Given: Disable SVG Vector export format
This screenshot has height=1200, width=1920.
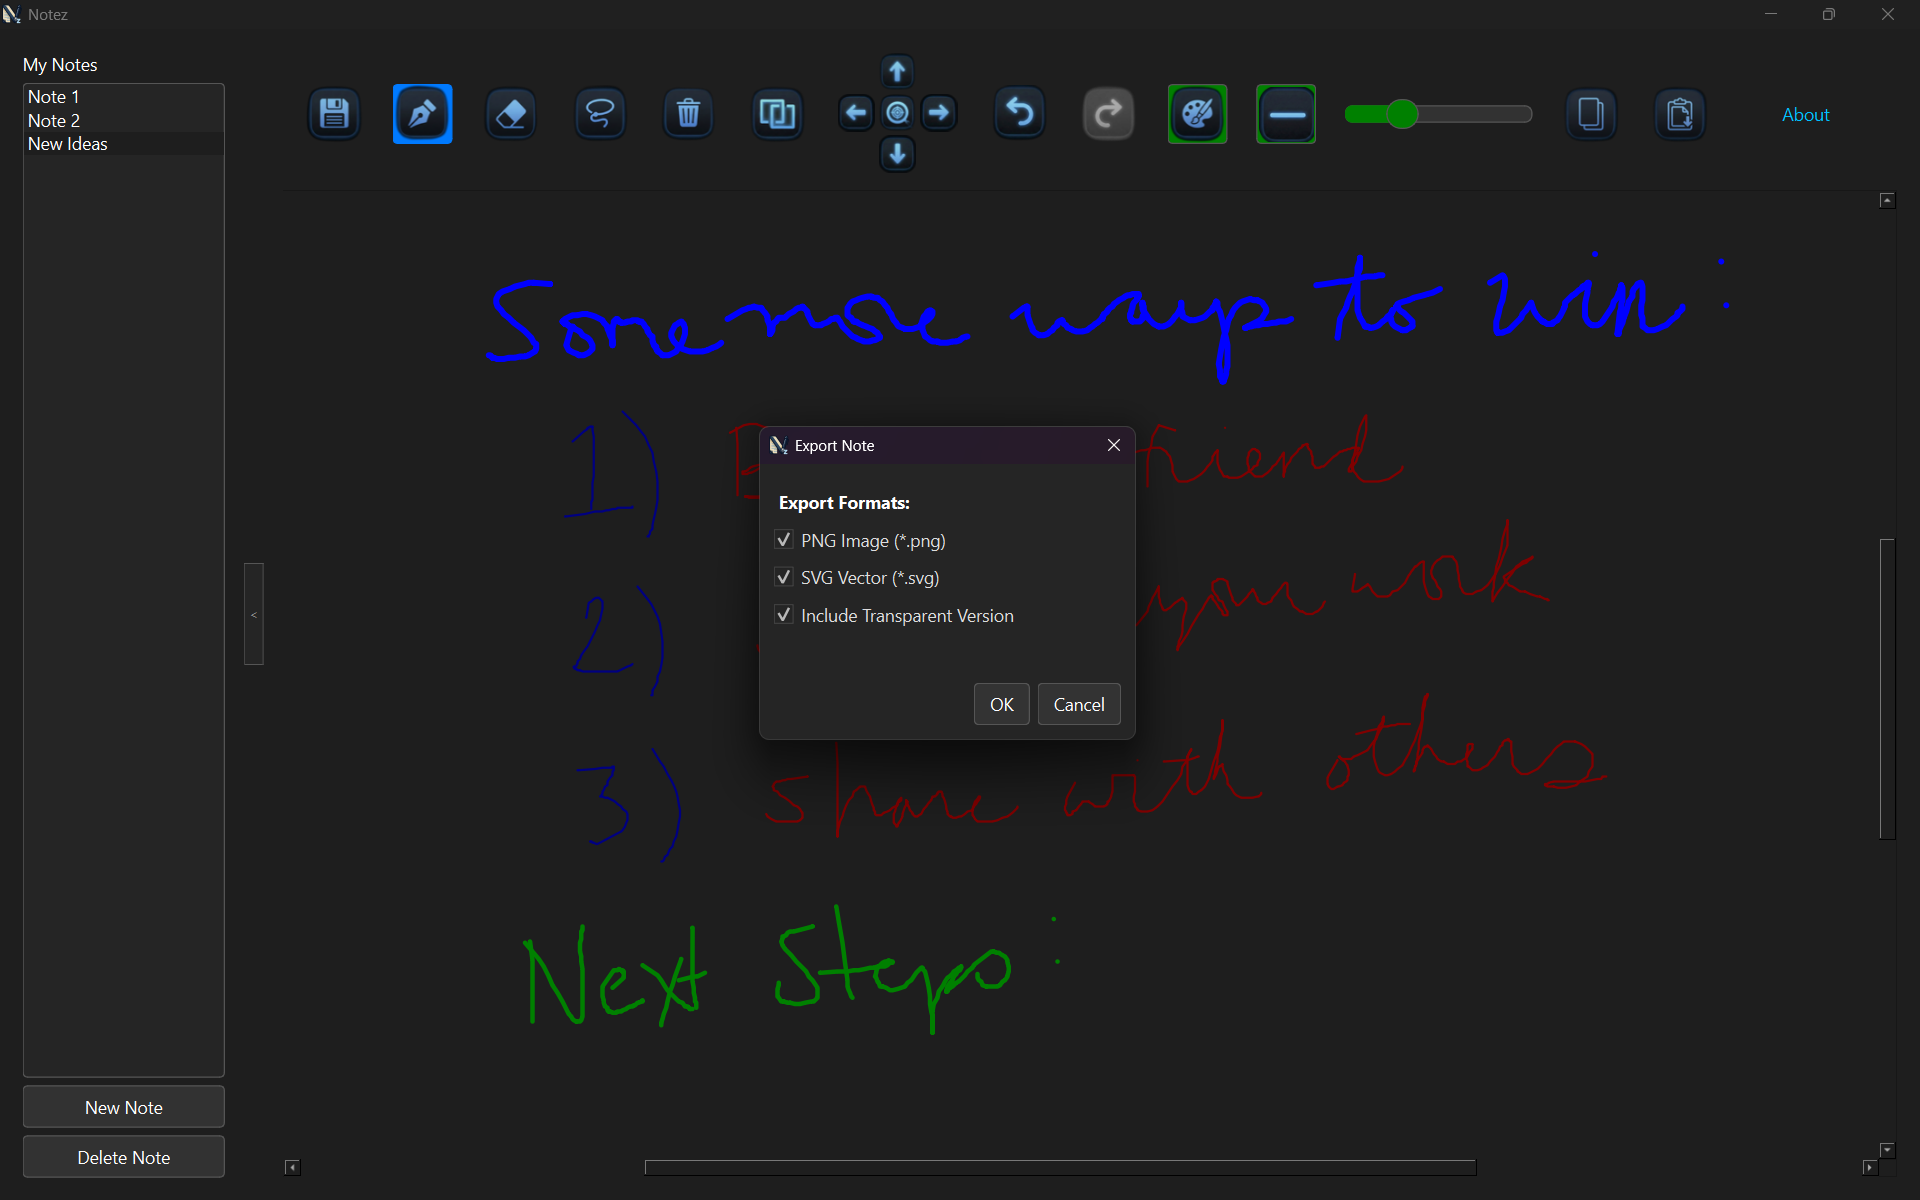Looking at the screenshot, I should click(x=784, y=577).
